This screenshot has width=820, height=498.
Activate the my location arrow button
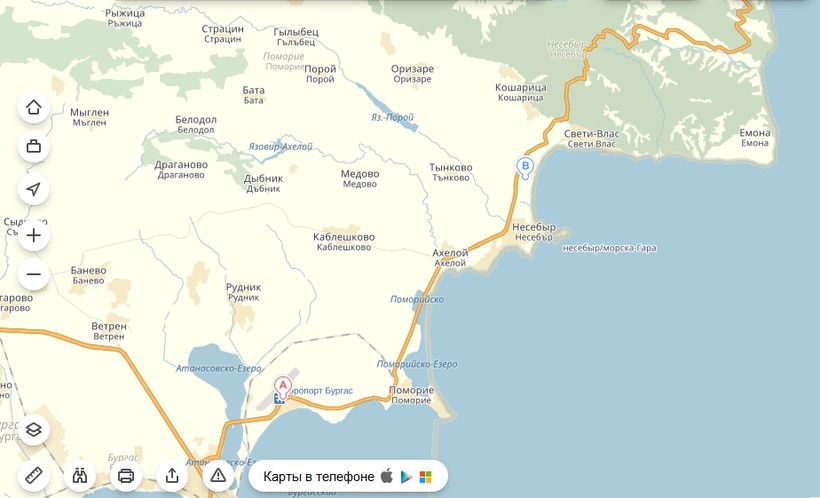[33, 189]
